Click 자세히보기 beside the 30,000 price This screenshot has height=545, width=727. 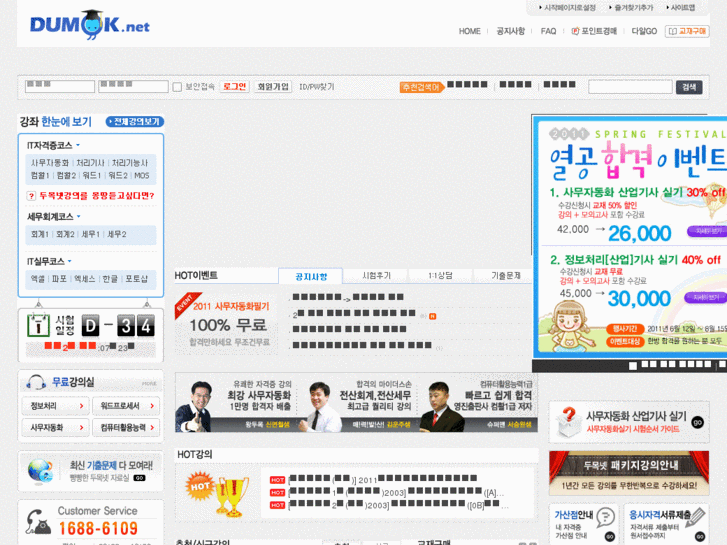(706, 297)
